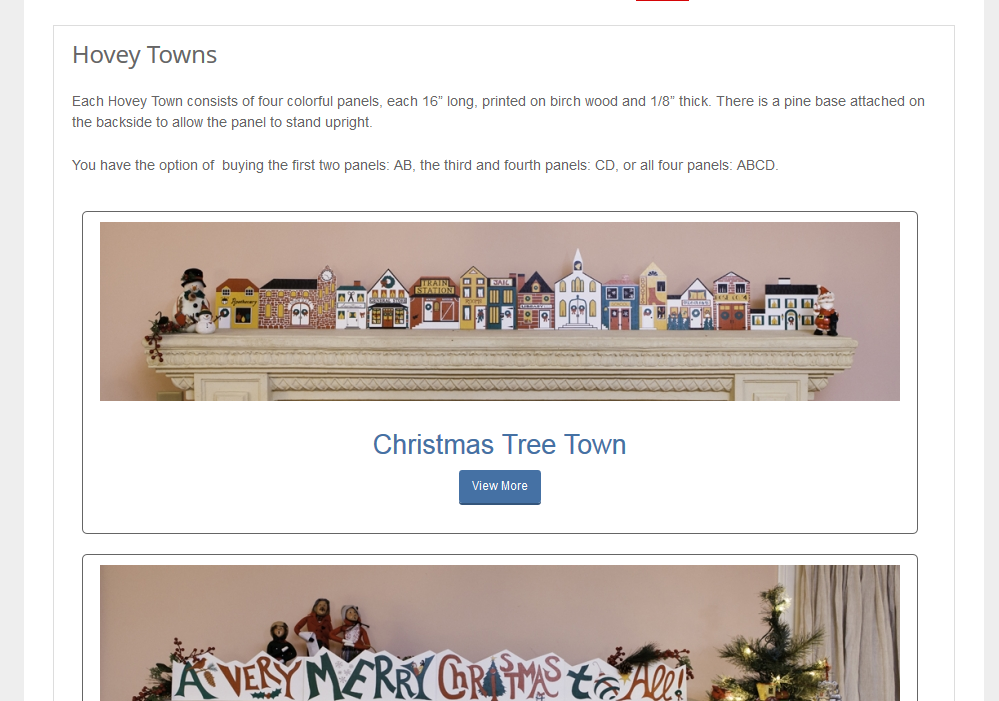Click the red brick Library building

(536, 301)
